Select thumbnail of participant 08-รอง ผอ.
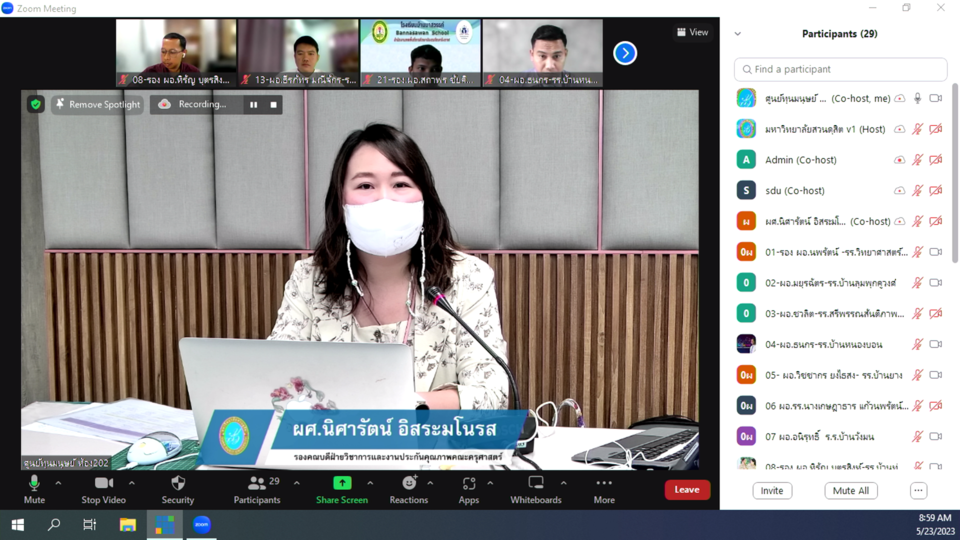Screen dimensions: 960x540 (176, 53)
